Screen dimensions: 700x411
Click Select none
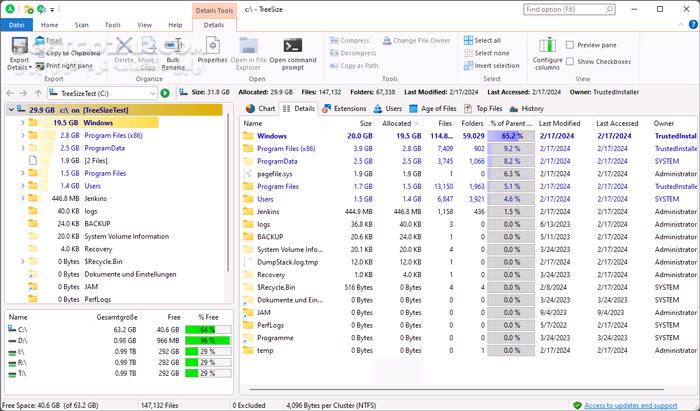(x=486, y=53)
